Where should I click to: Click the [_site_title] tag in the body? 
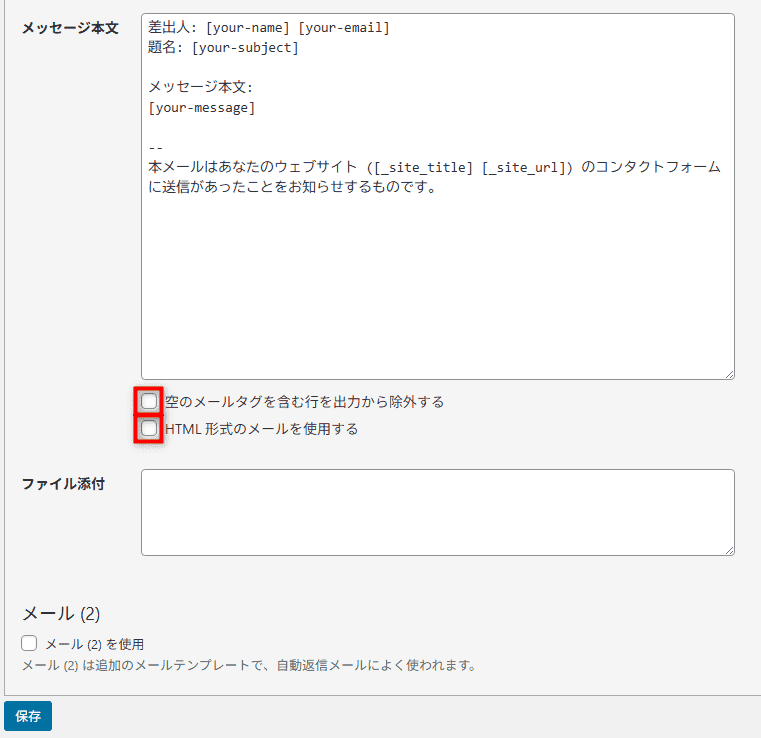coord(423,167)
